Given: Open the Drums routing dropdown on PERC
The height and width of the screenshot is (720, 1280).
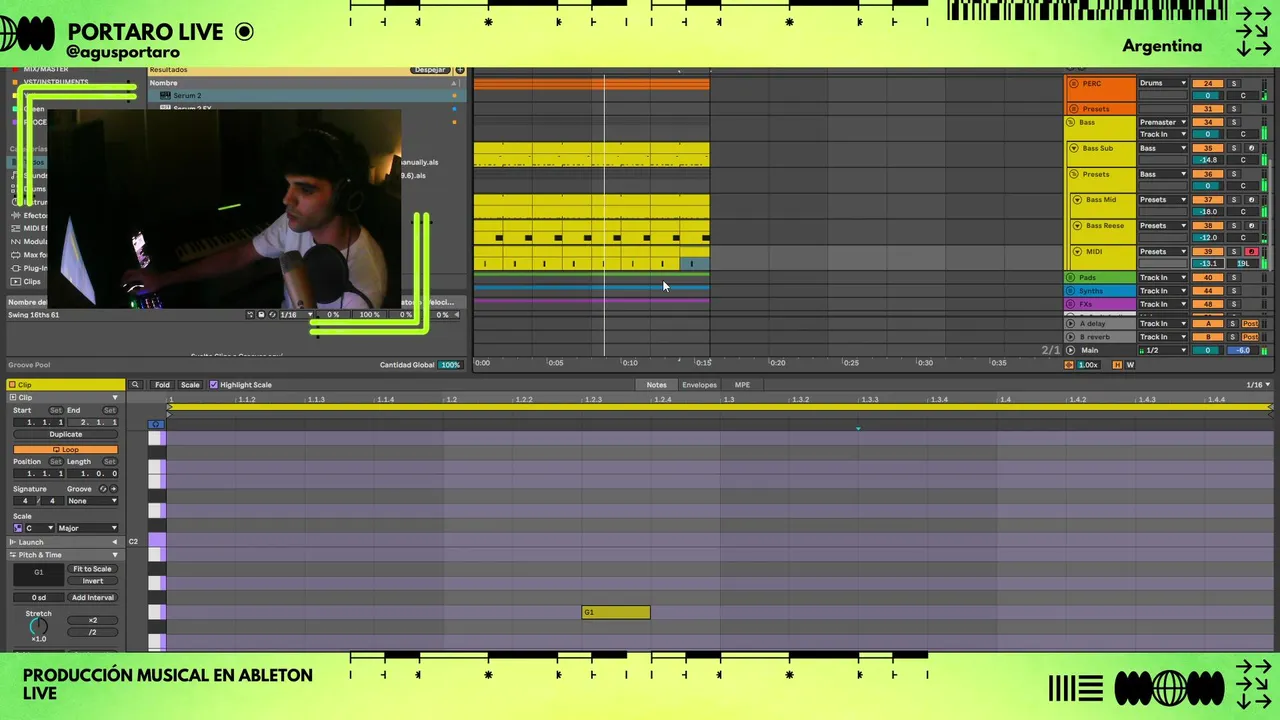Looking at the screenshot, I should (1163, 84).
